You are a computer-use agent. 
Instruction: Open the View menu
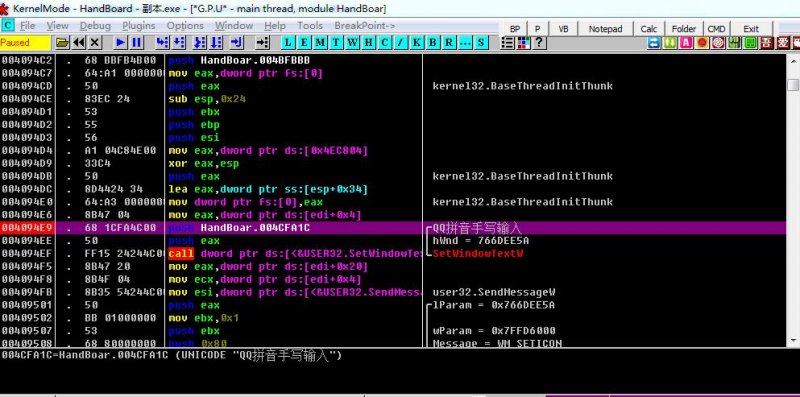pos(57,26)
